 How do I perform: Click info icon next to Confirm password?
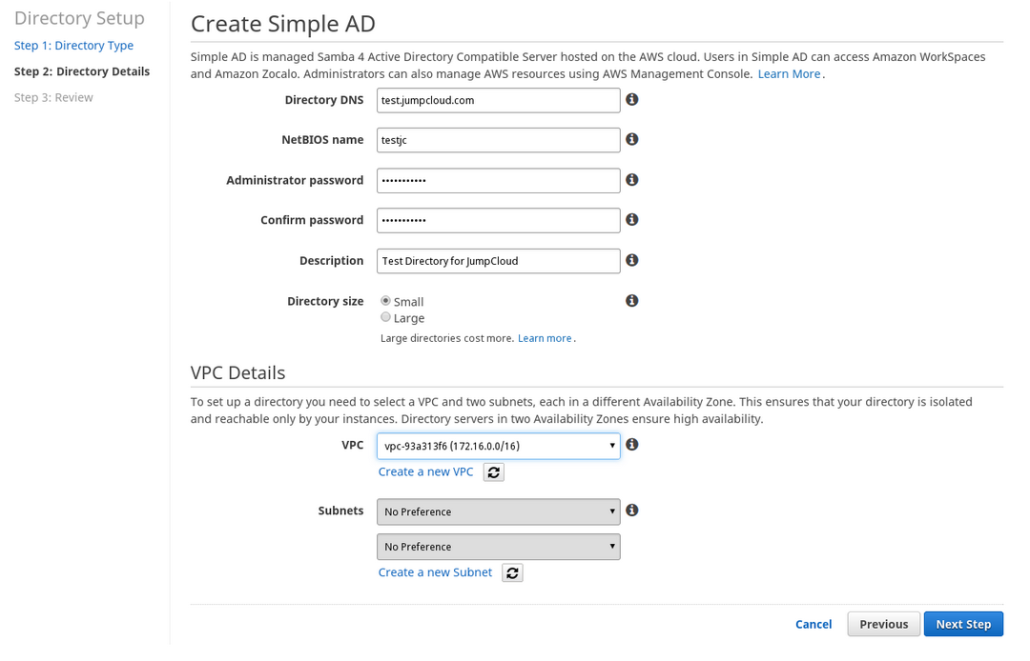pyautogui.click(x=632, y=219)
